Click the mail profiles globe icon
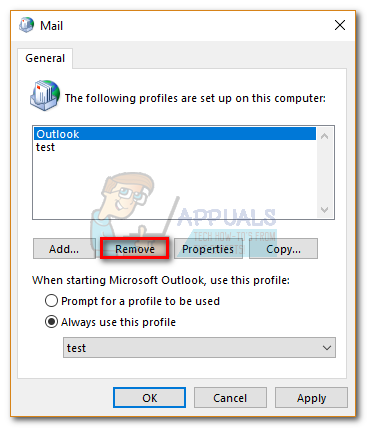The height and width of the screenshot is (428, 367). 45,95
